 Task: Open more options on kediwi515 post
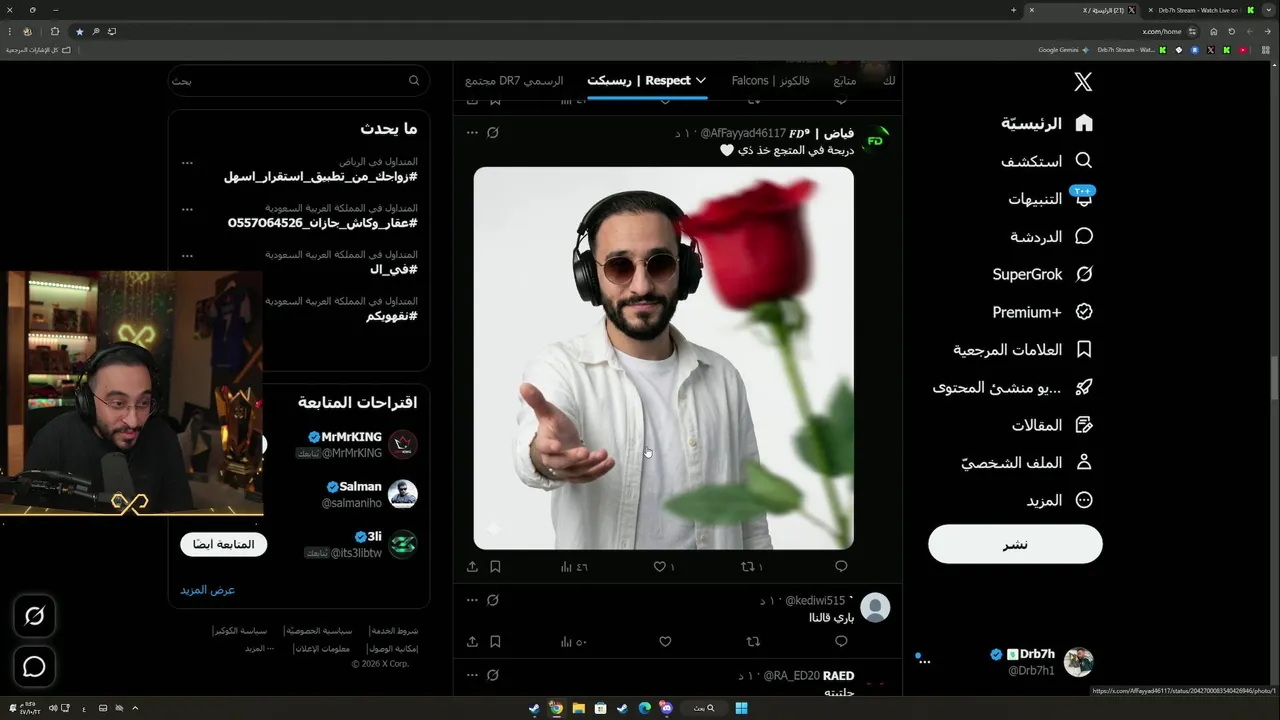472,600
